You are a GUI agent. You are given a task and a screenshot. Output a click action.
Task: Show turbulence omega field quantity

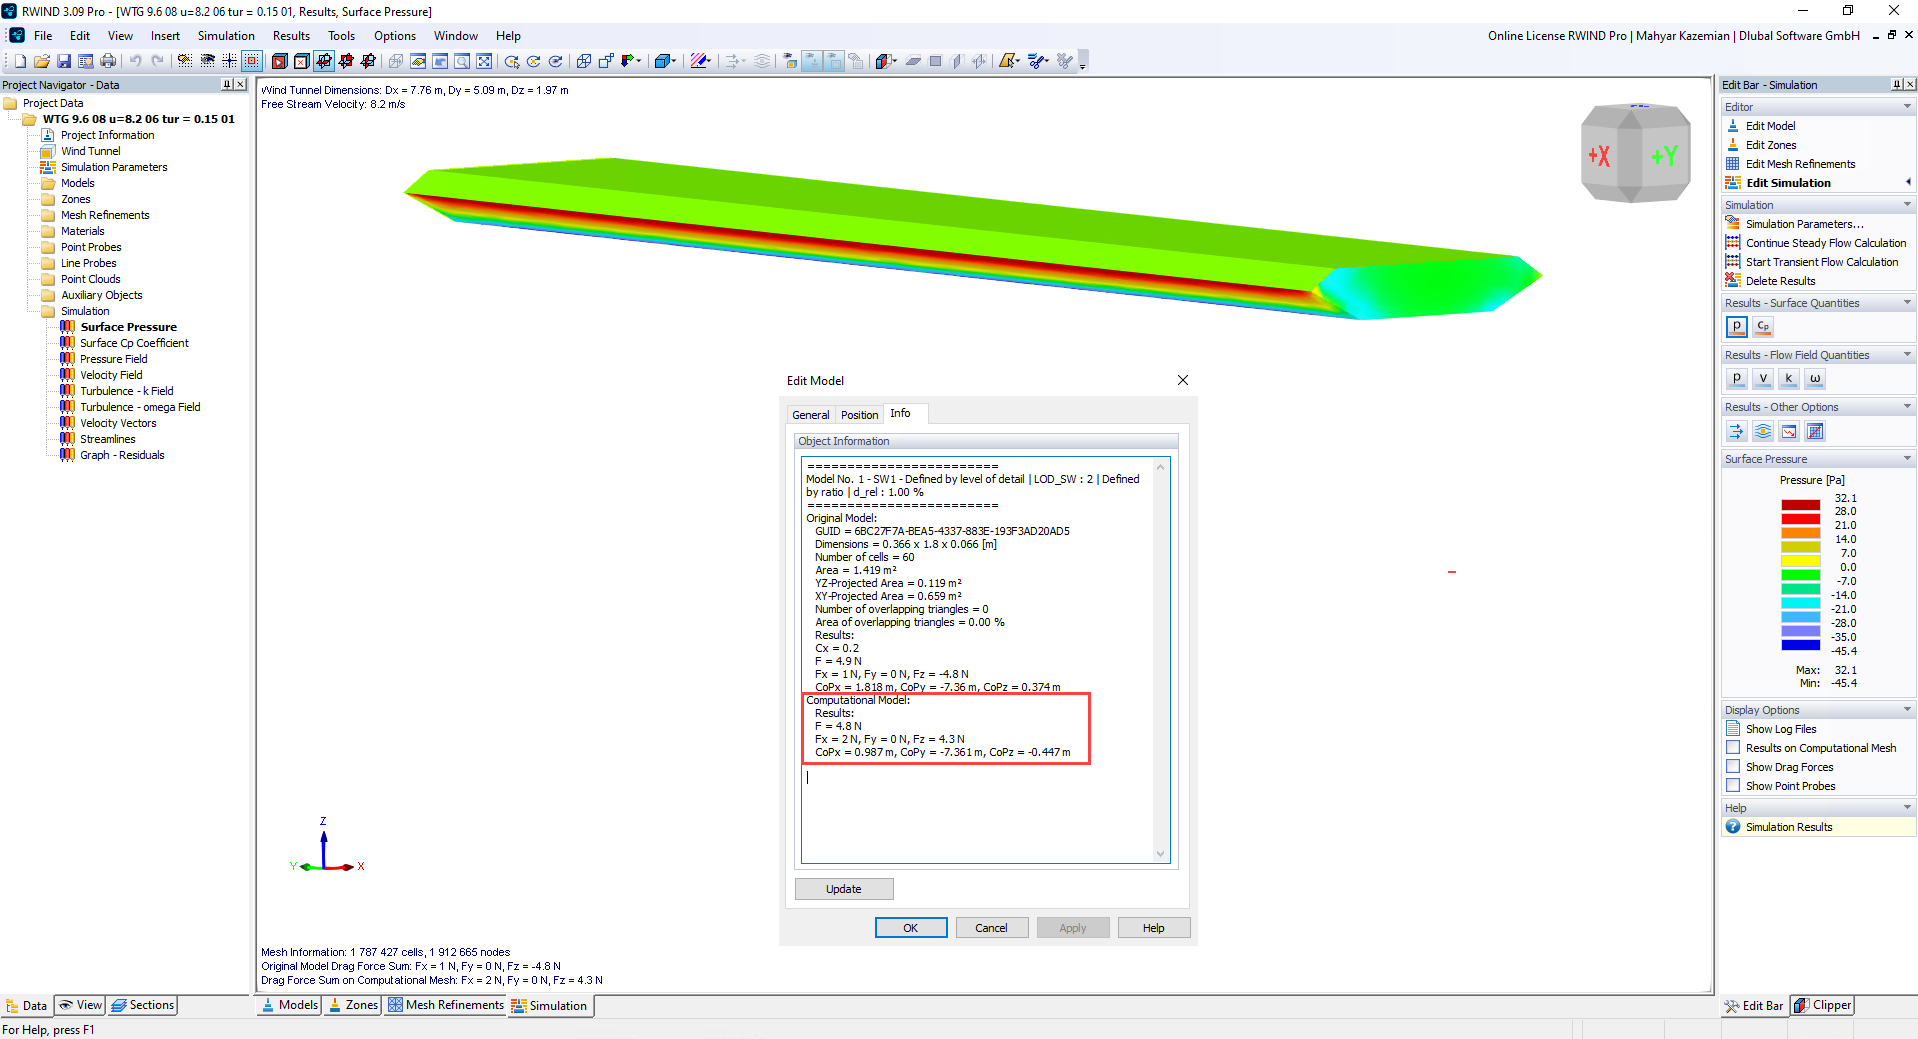pos(1815,378)
